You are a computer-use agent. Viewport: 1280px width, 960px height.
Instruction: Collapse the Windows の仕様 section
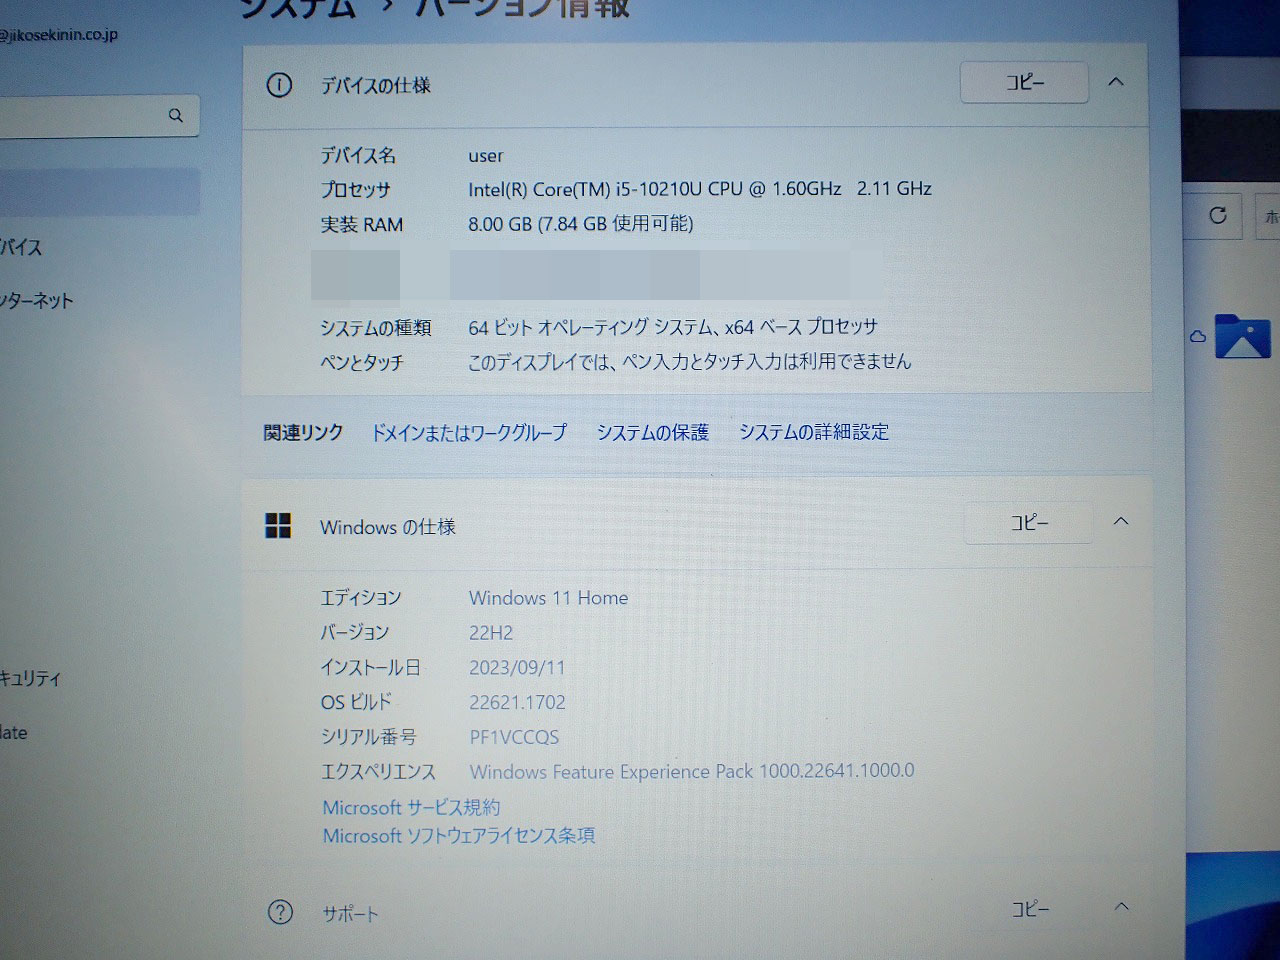[1121, 521]
